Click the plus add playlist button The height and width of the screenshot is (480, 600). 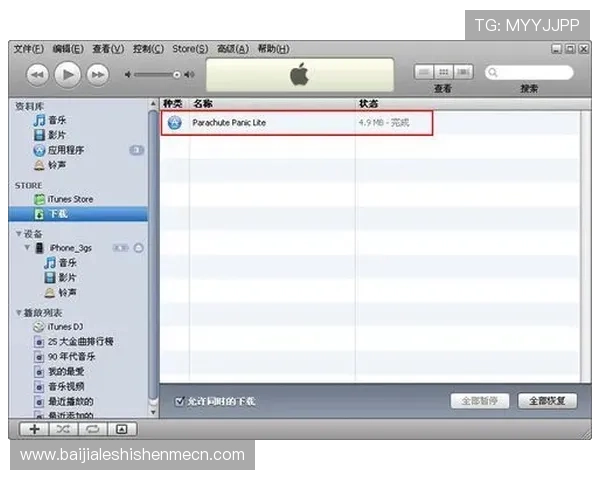[x=34, y=429]
